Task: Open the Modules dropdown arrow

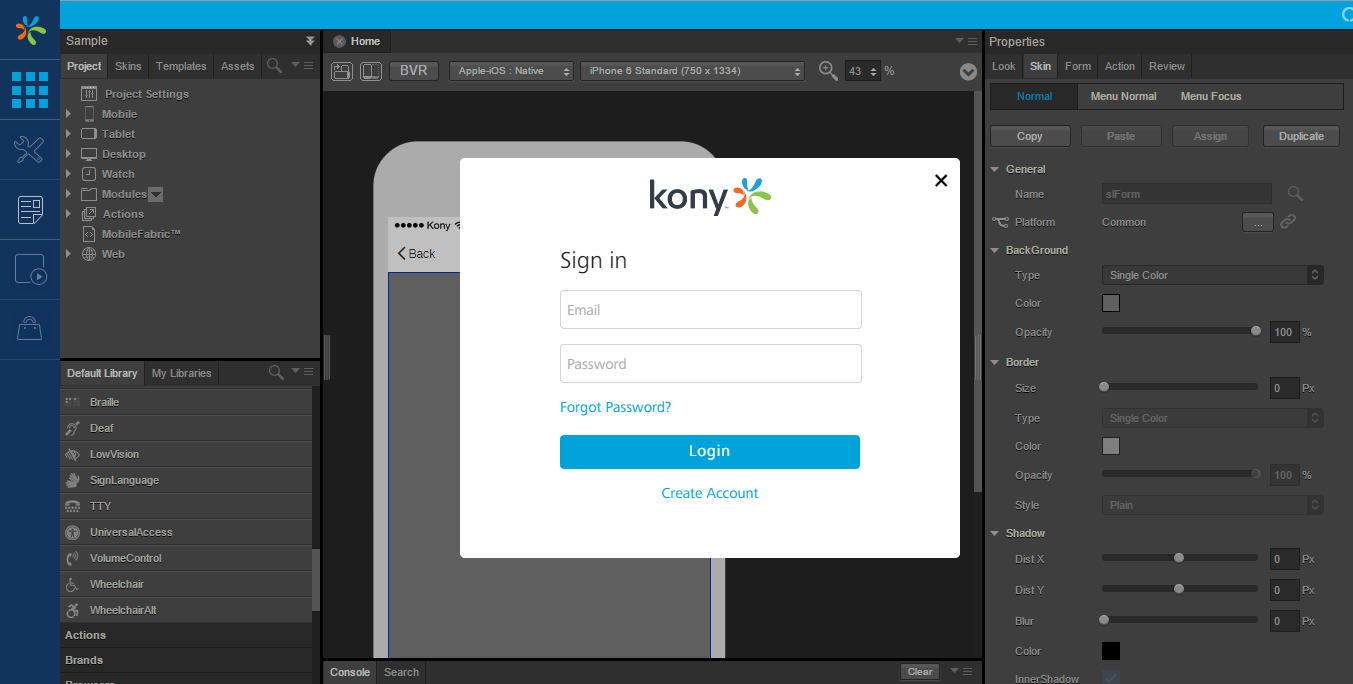Action: click(156, 195)
